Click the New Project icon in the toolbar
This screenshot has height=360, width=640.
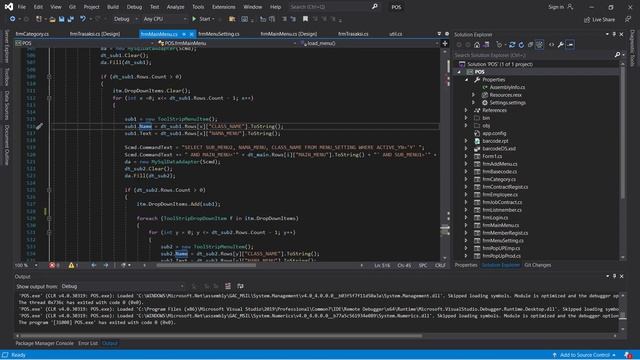point(39,19)
